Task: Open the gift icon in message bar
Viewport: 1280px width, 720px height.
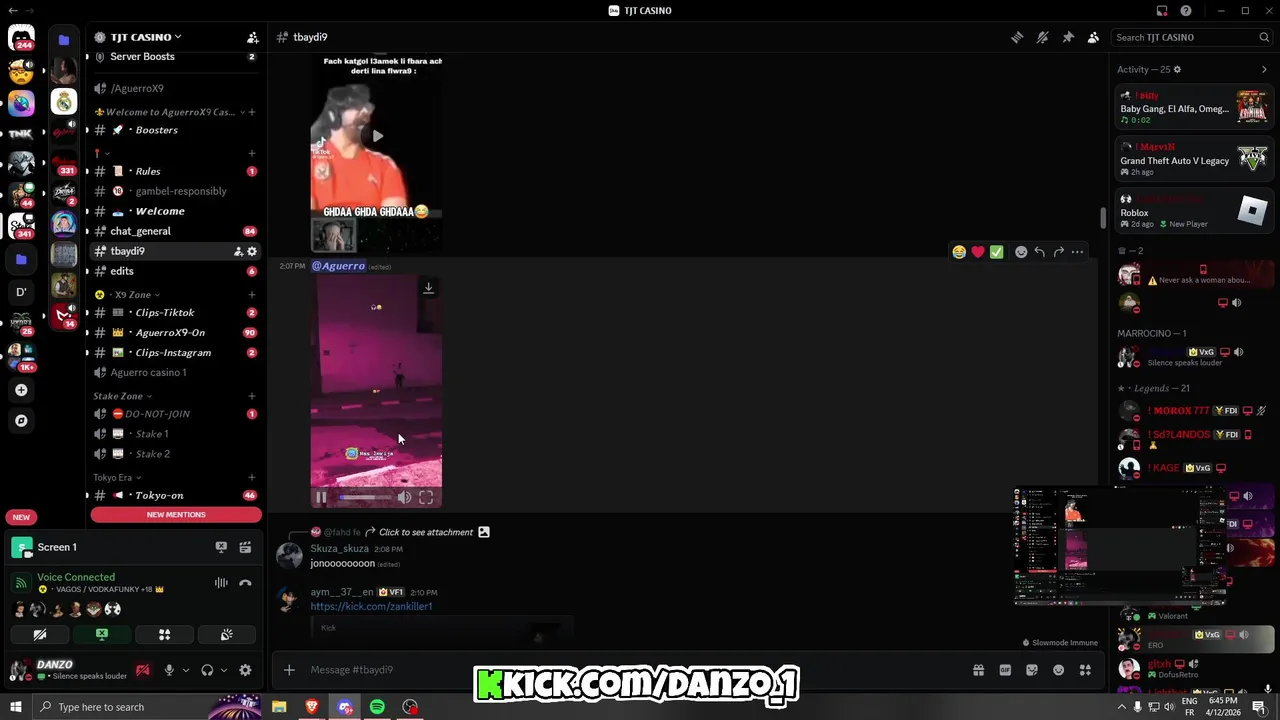Action: pos(978,670)
